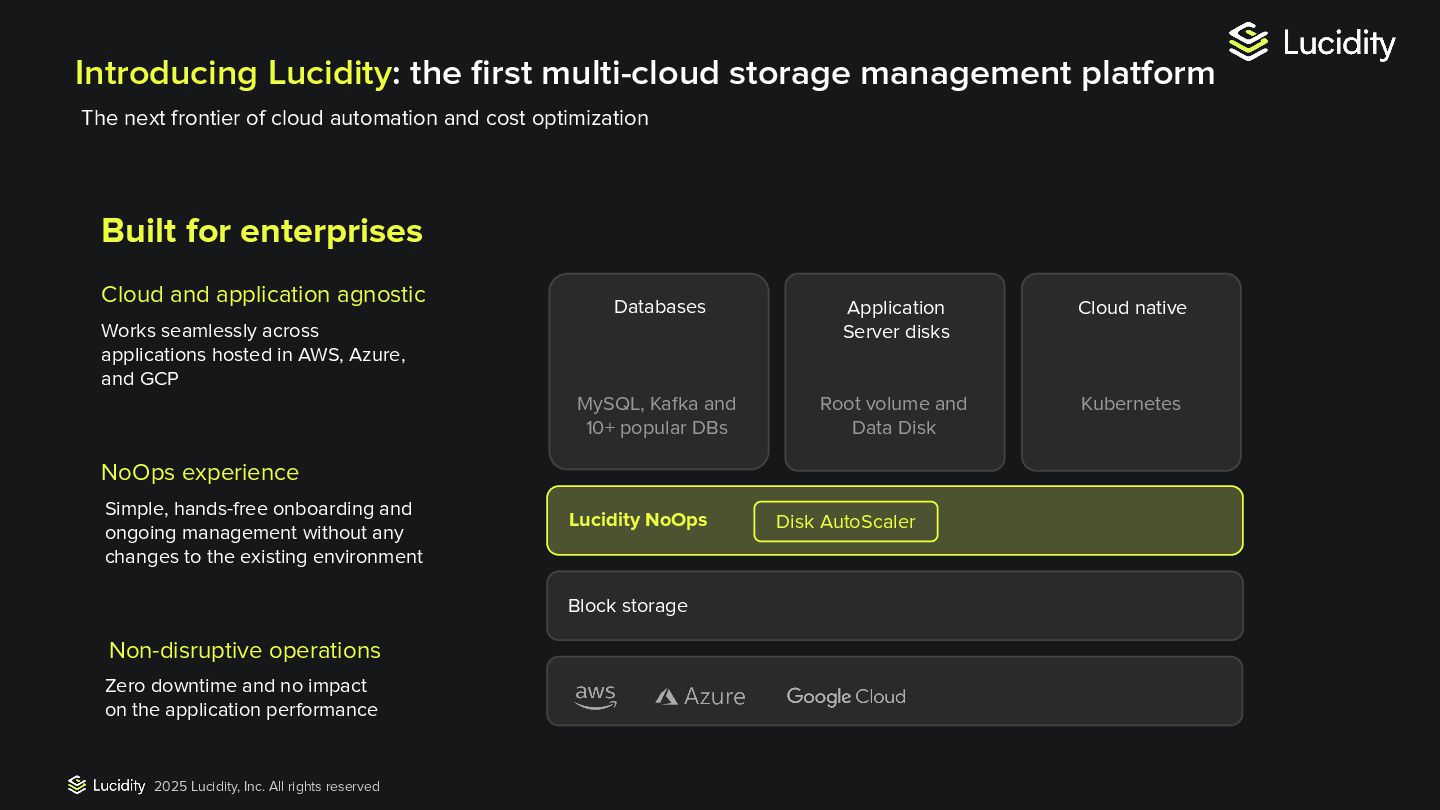Click the Lucidity NoOps label
Screen dimensions: 1440x810
(638, 520)
